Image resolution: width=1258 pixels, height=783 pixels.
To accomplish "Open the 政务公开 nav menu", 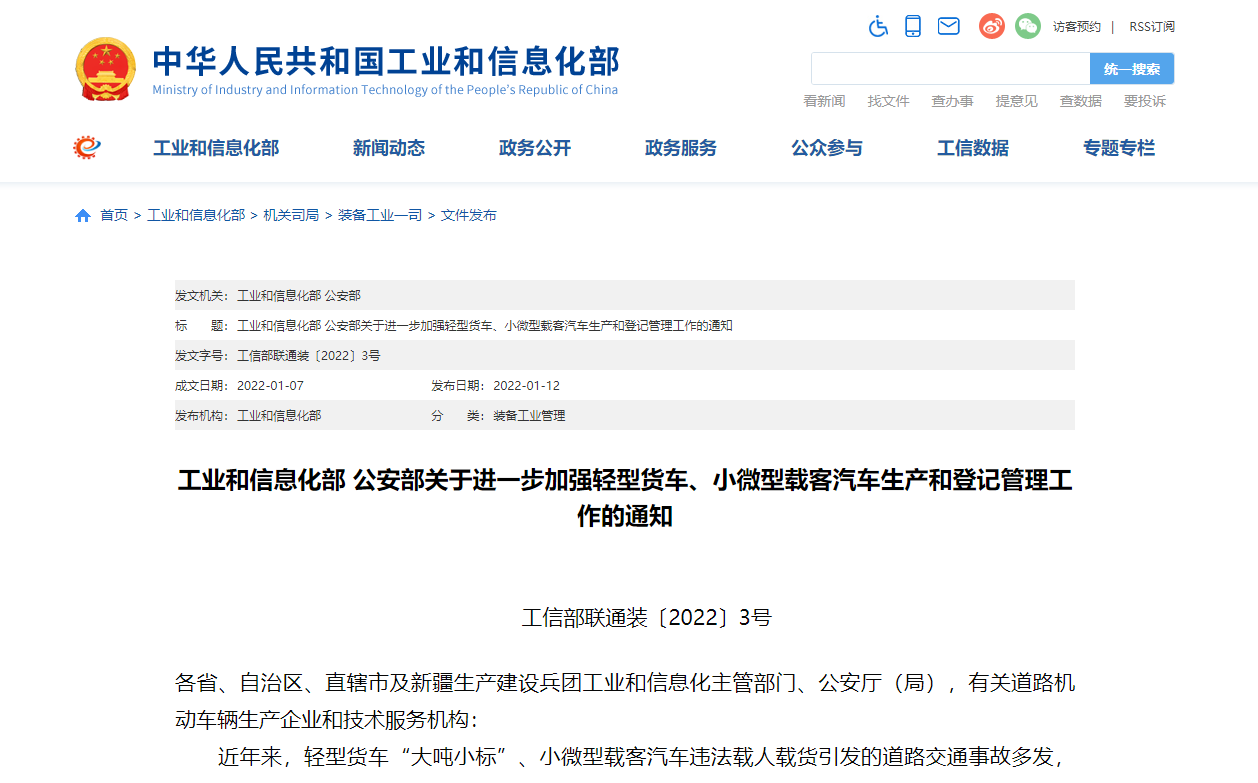I will click(535, 148).
